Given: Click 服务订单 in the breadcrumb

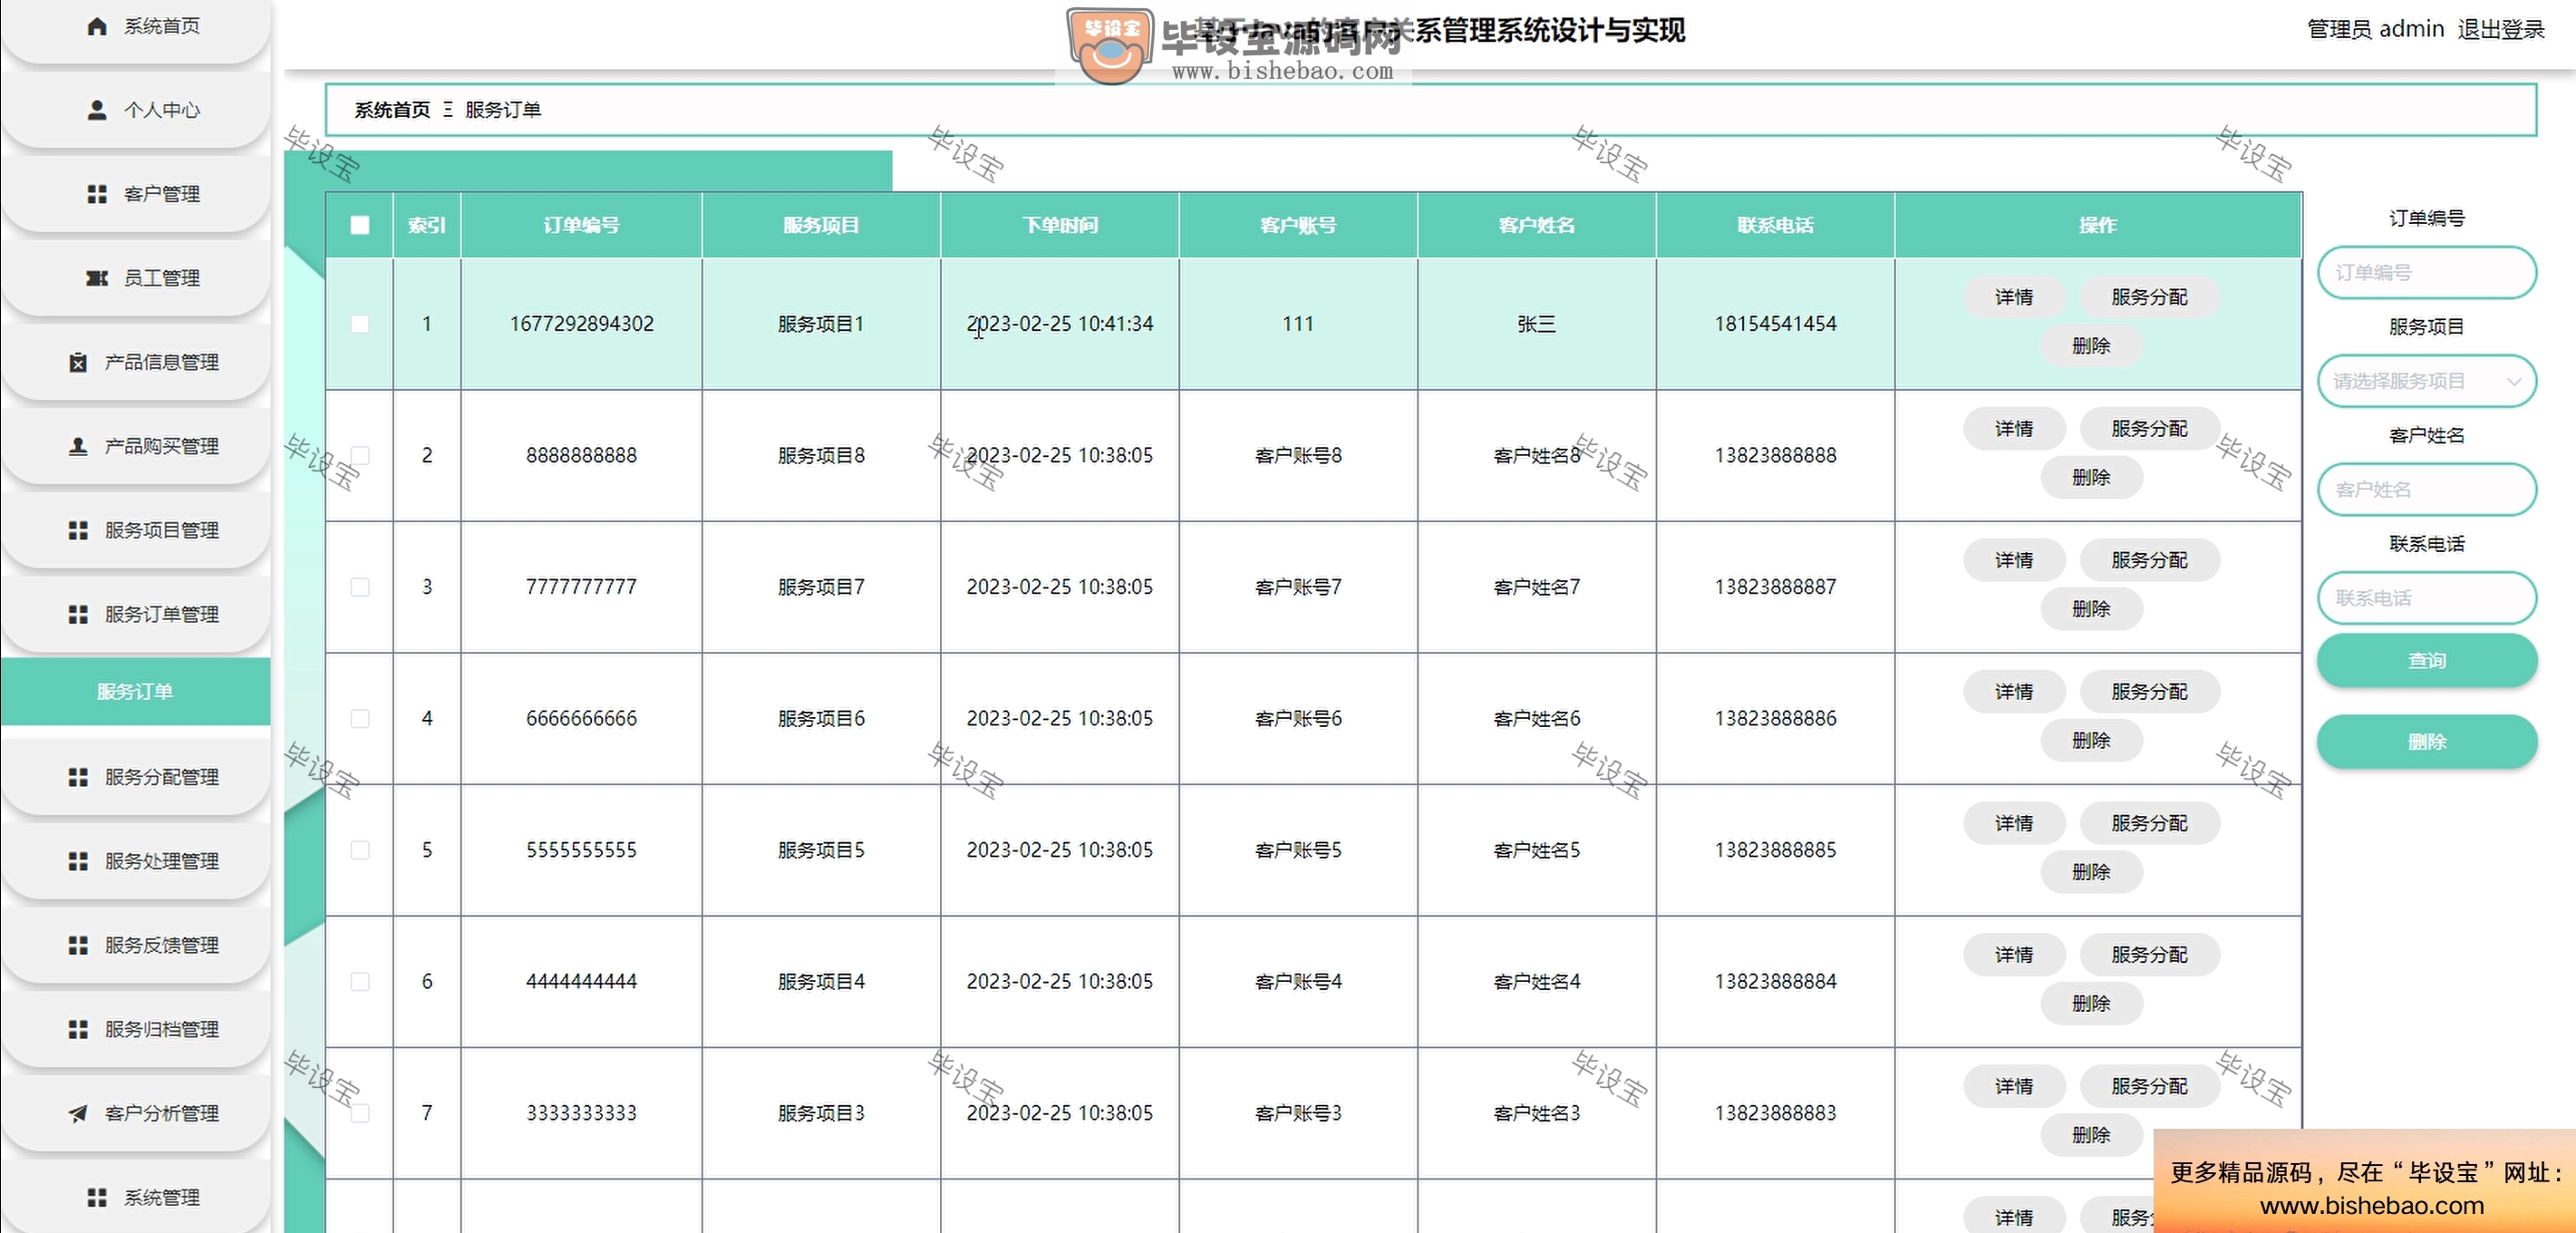Looking at the screenshot, I should (503, 110).
